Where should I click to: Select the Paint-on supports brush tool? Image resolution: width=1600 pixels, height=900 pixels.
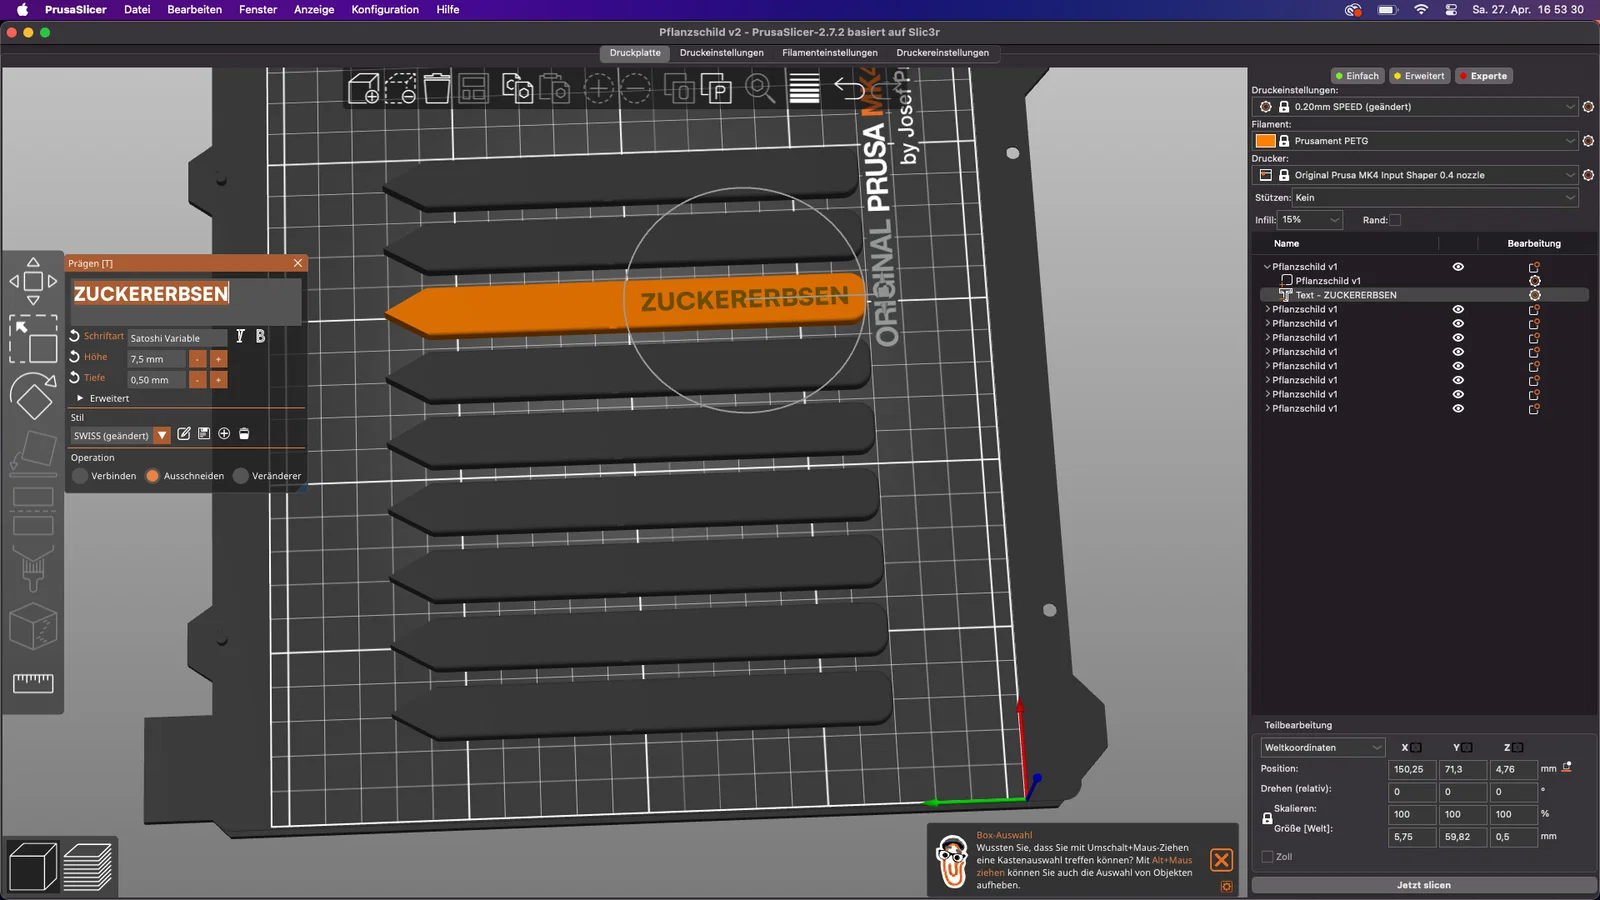pyautogui.click(x=33, y=568)
